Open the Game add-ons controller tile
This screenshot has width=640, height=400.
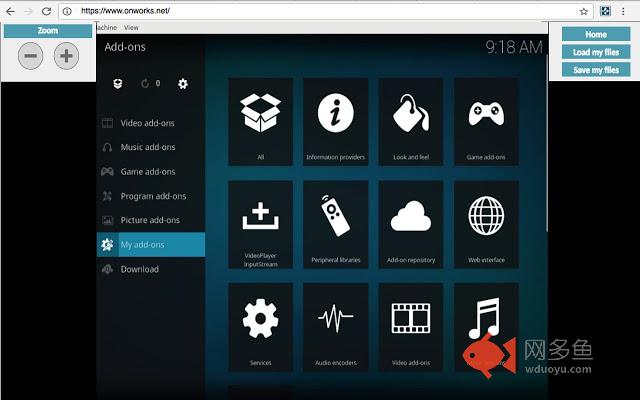pyautogui.click(x=486, y=121)
